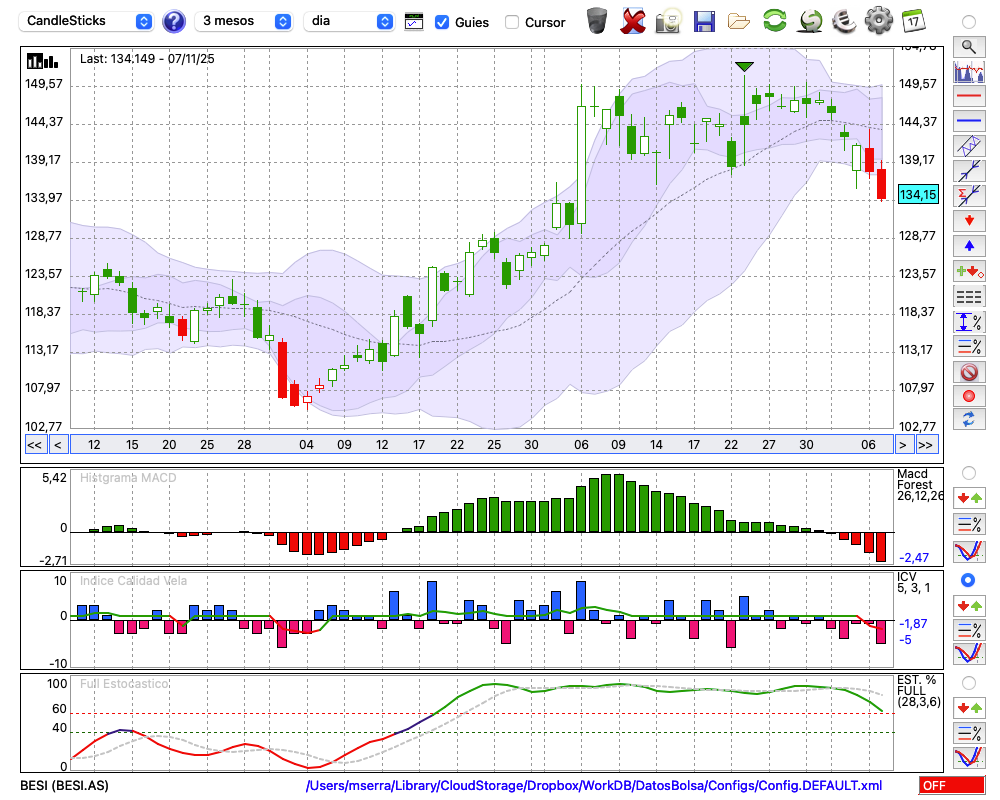Click the blue floppy disk save icon

point(704,20)
